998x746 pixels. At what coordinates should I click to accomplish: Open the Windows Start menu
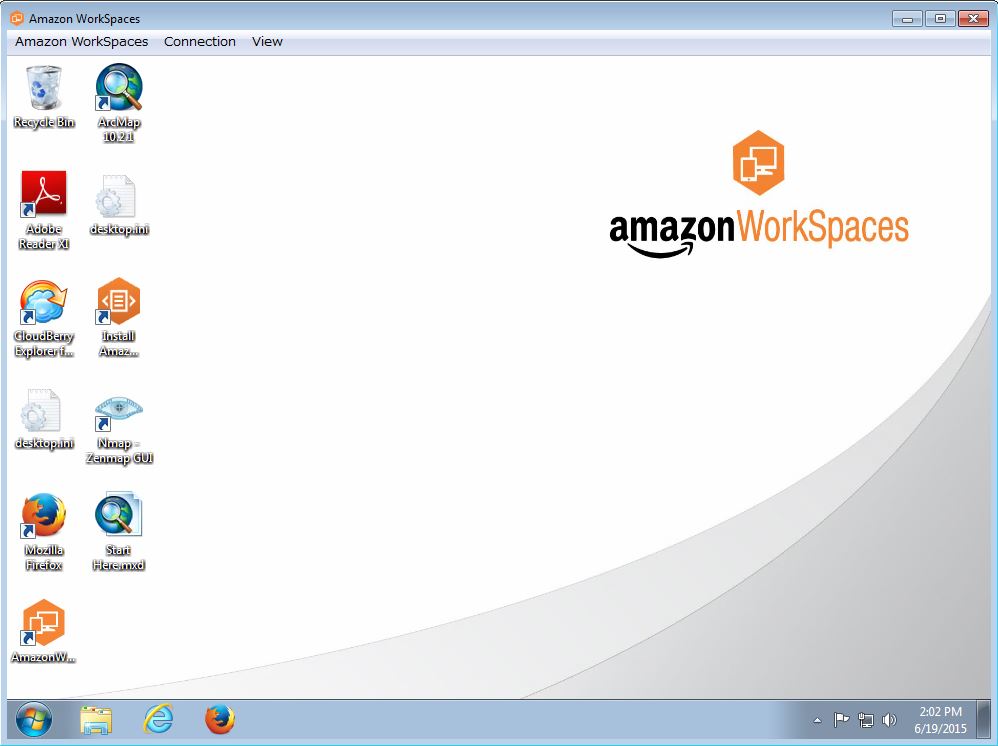(x=33, y=721)
